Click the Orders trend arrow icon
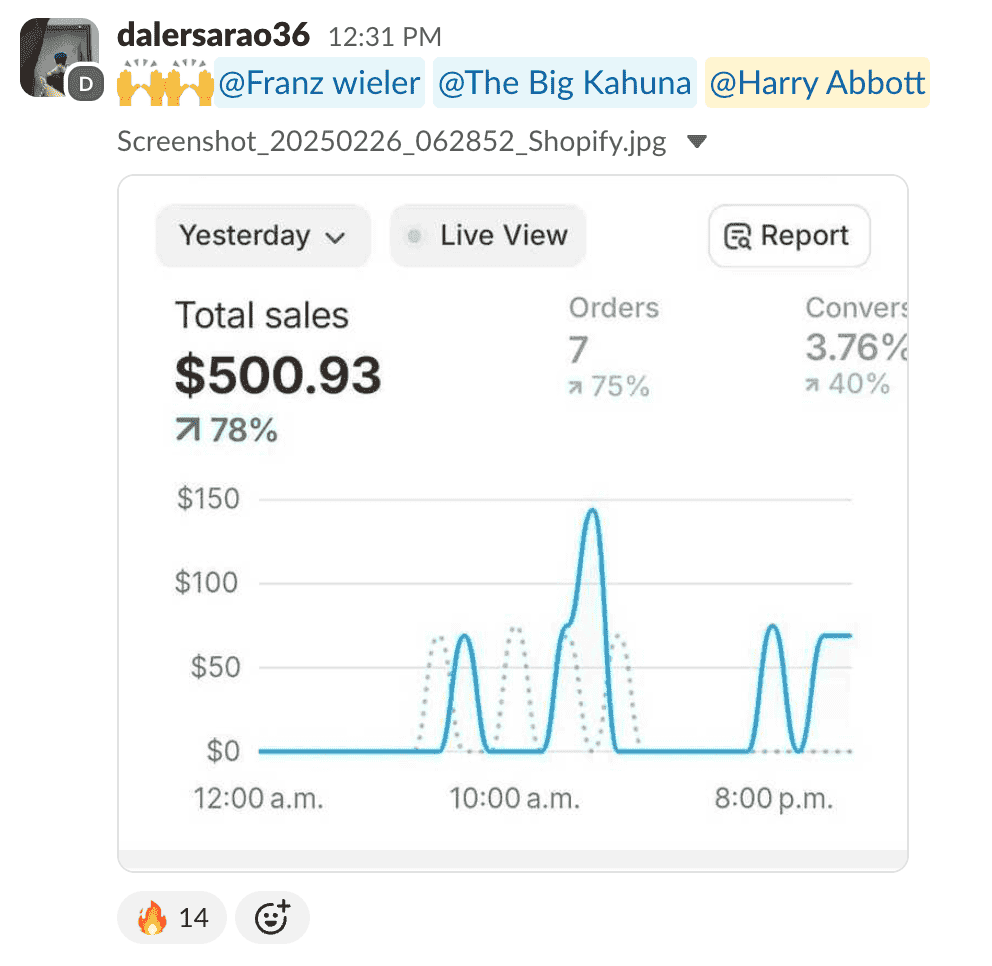This screenshot has height=966, width=992. pos(576,388)
